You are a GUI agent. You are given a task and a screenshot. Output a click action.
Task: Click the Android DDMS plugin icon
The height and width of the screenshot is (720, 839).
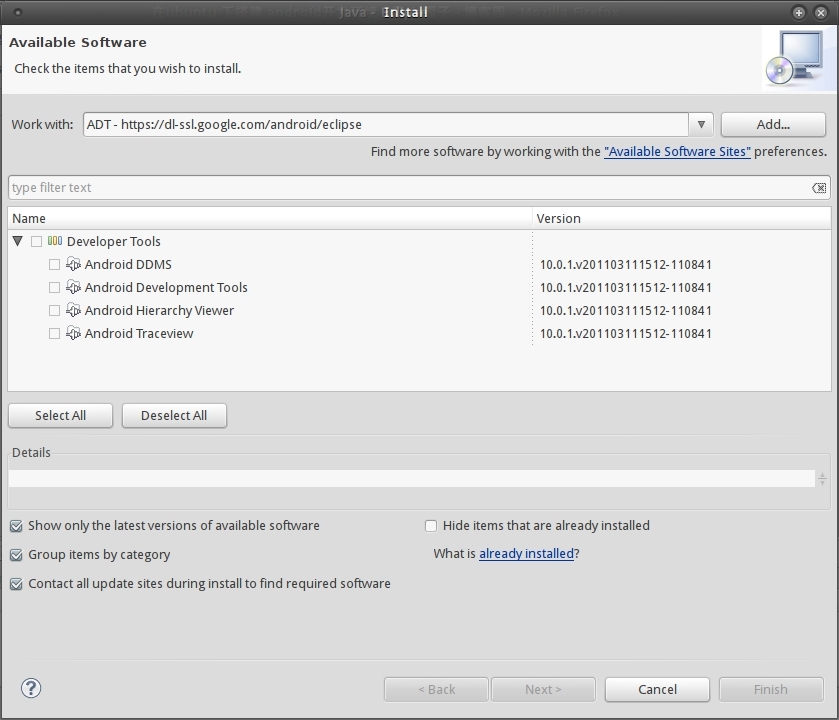pyautogui.click(x=73, y=265)
